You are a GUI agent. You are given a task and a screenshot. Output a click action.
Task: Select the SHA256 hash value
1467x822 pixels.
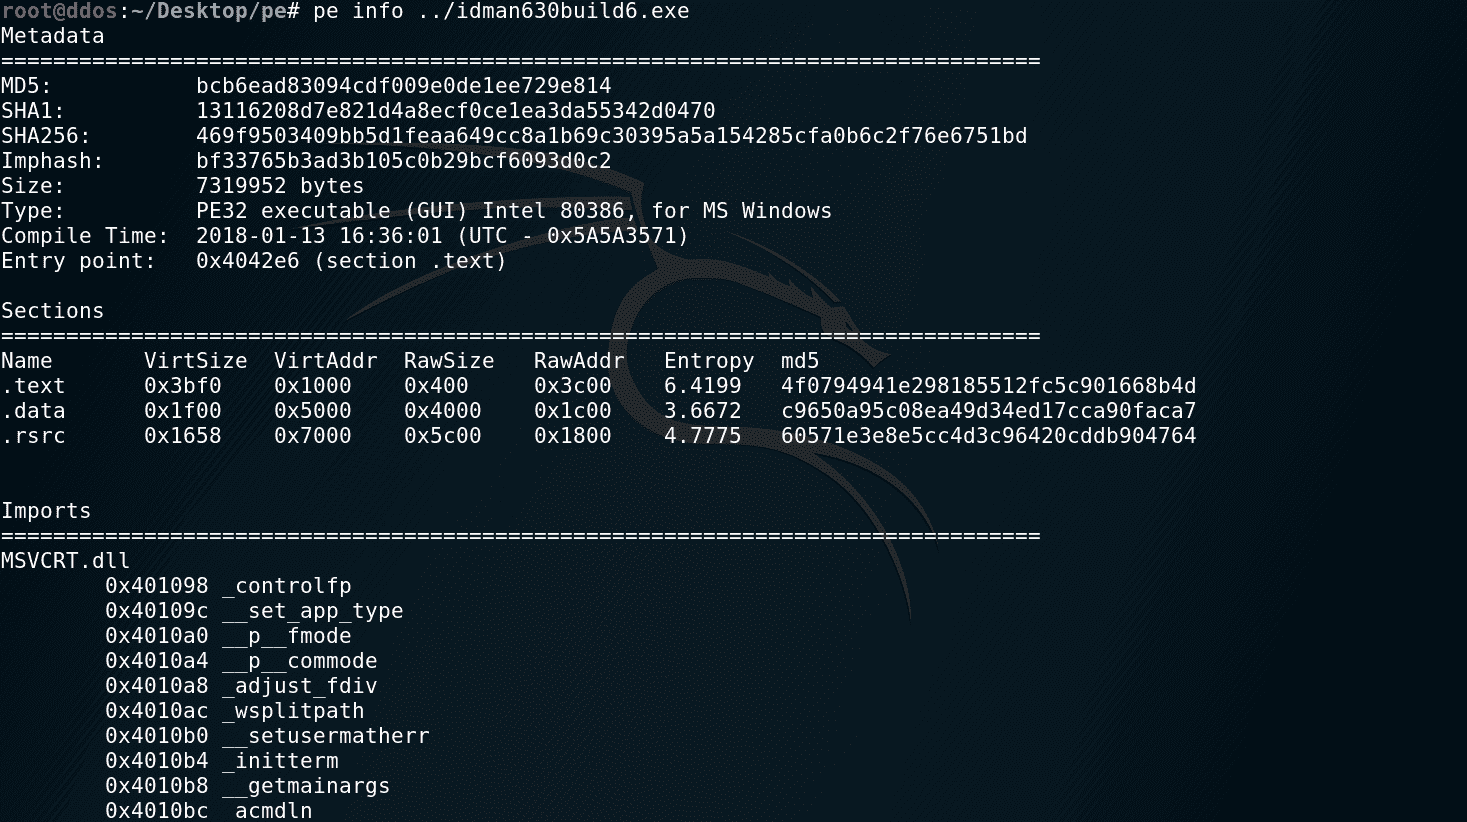[612, 136]
